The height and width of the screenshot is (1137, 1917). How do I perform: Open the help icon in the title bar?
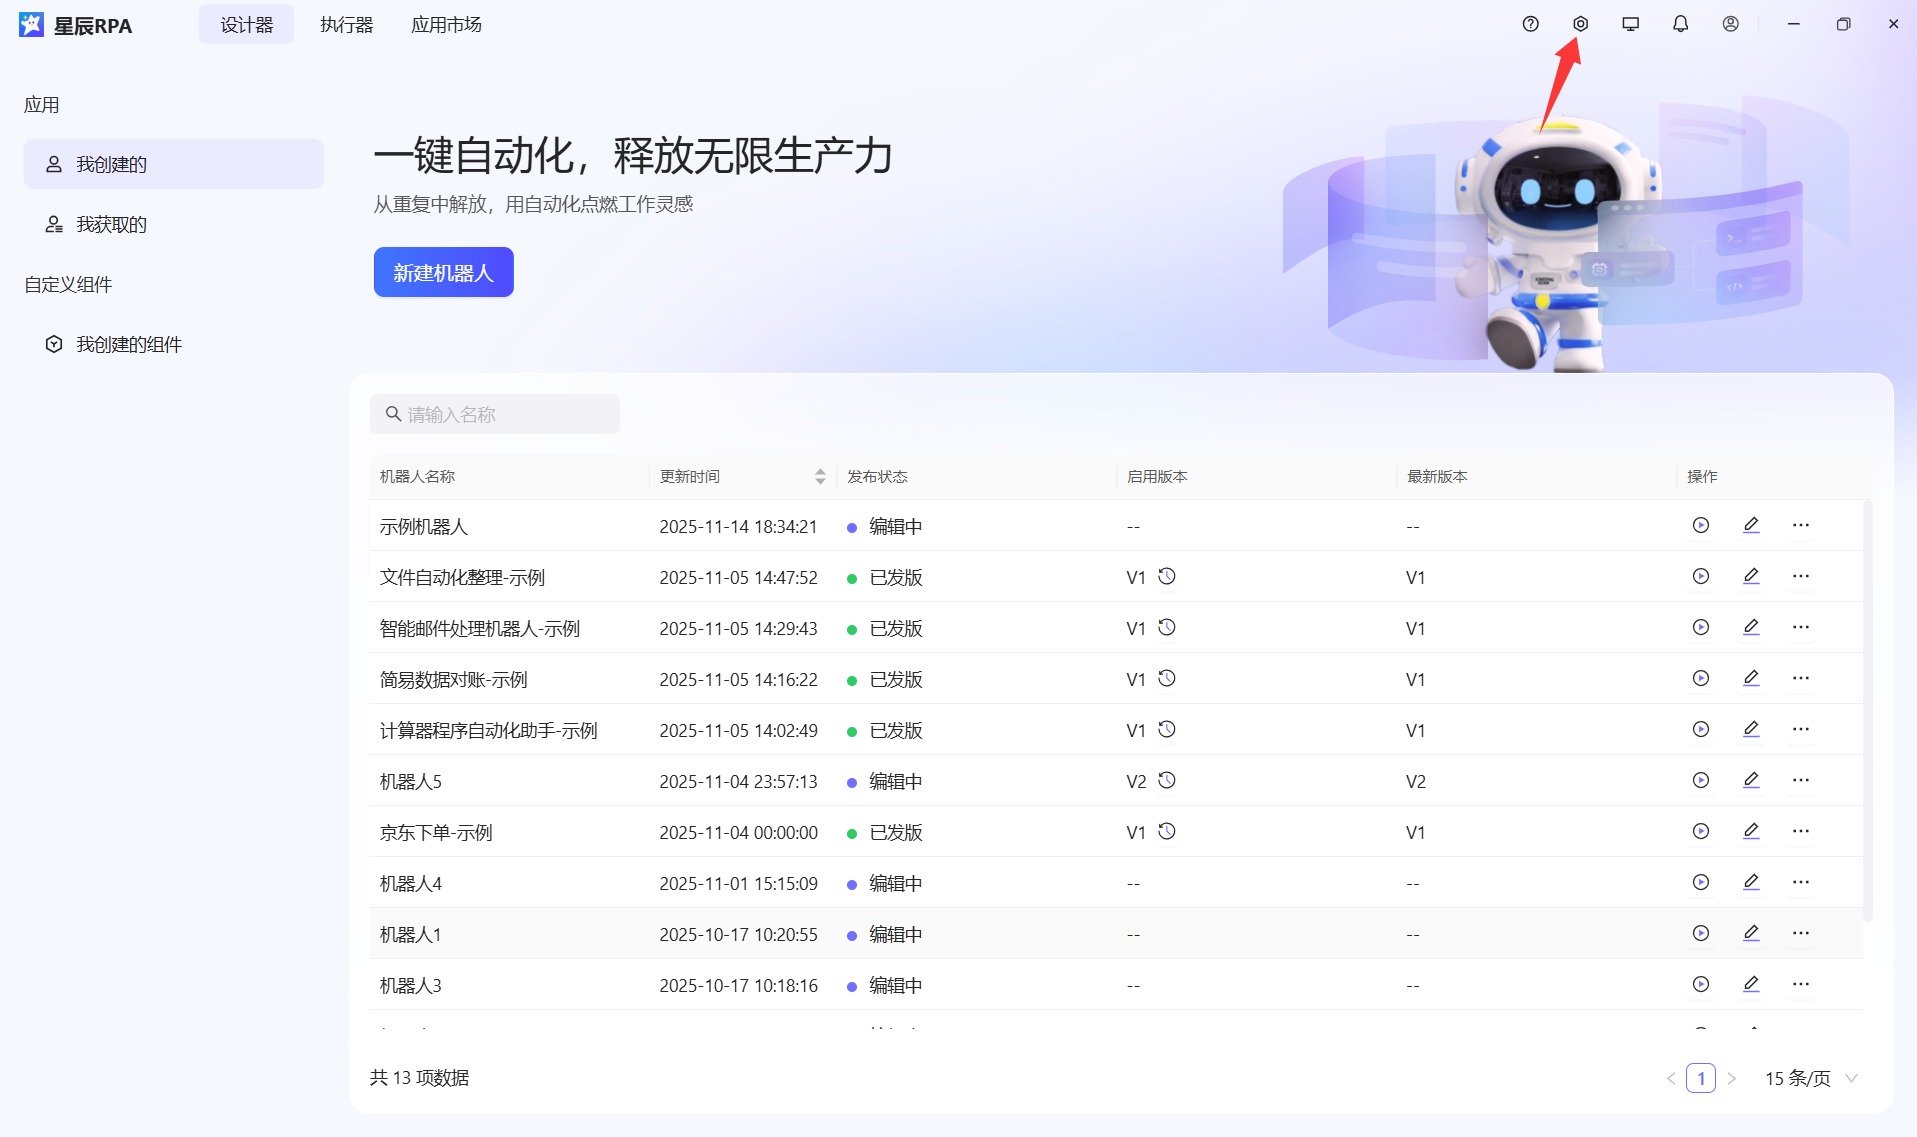(x=1530, y=23)
